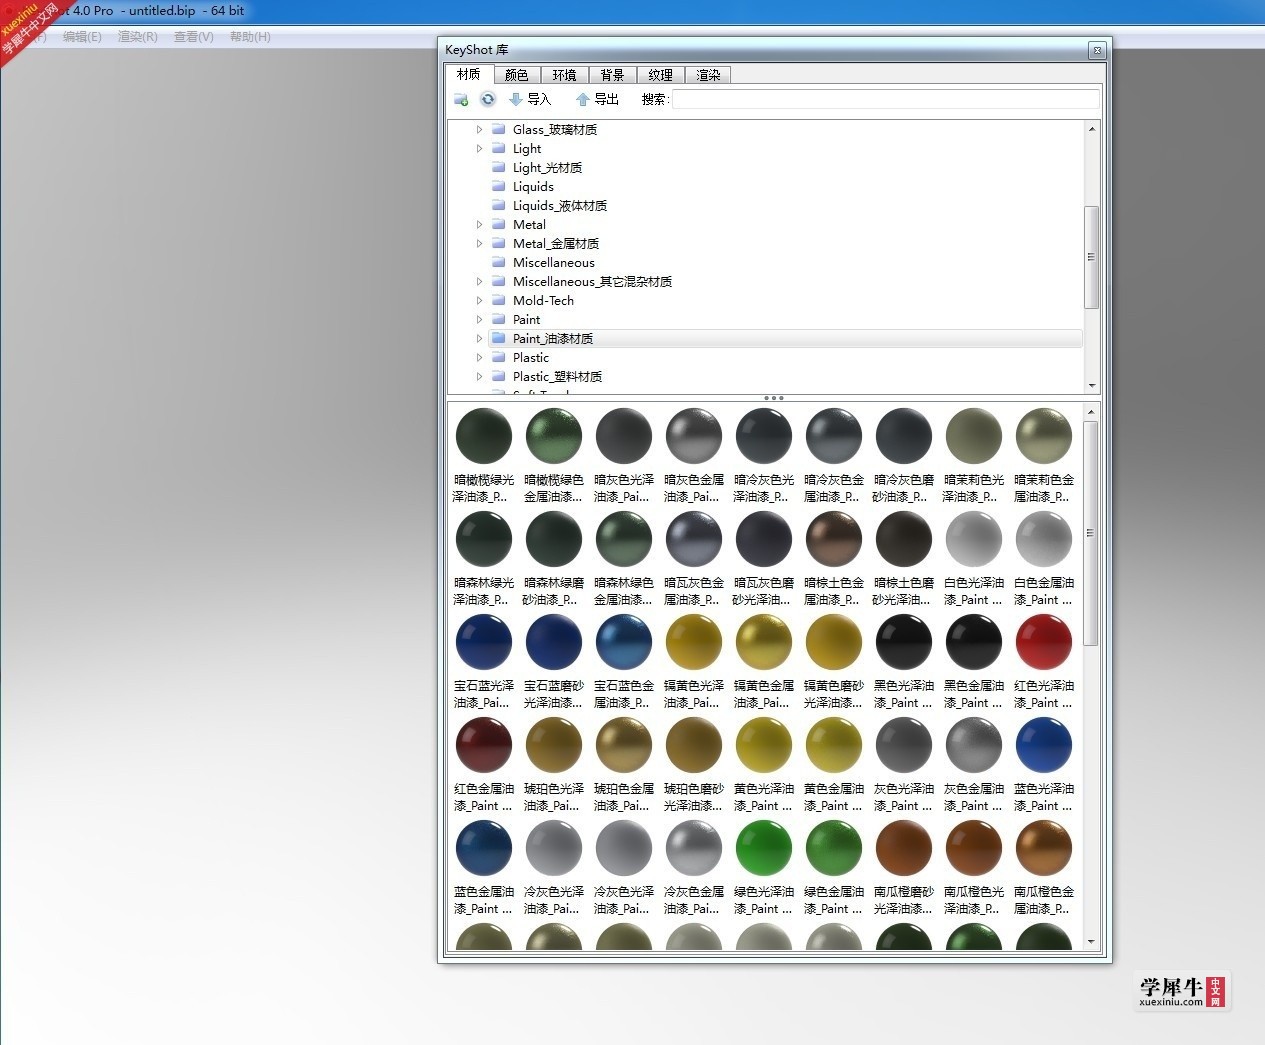Expand the Light folder arrow
Image resolution: width=1265 pixels, height=1045 pixels.
click(x=479, y=149)
